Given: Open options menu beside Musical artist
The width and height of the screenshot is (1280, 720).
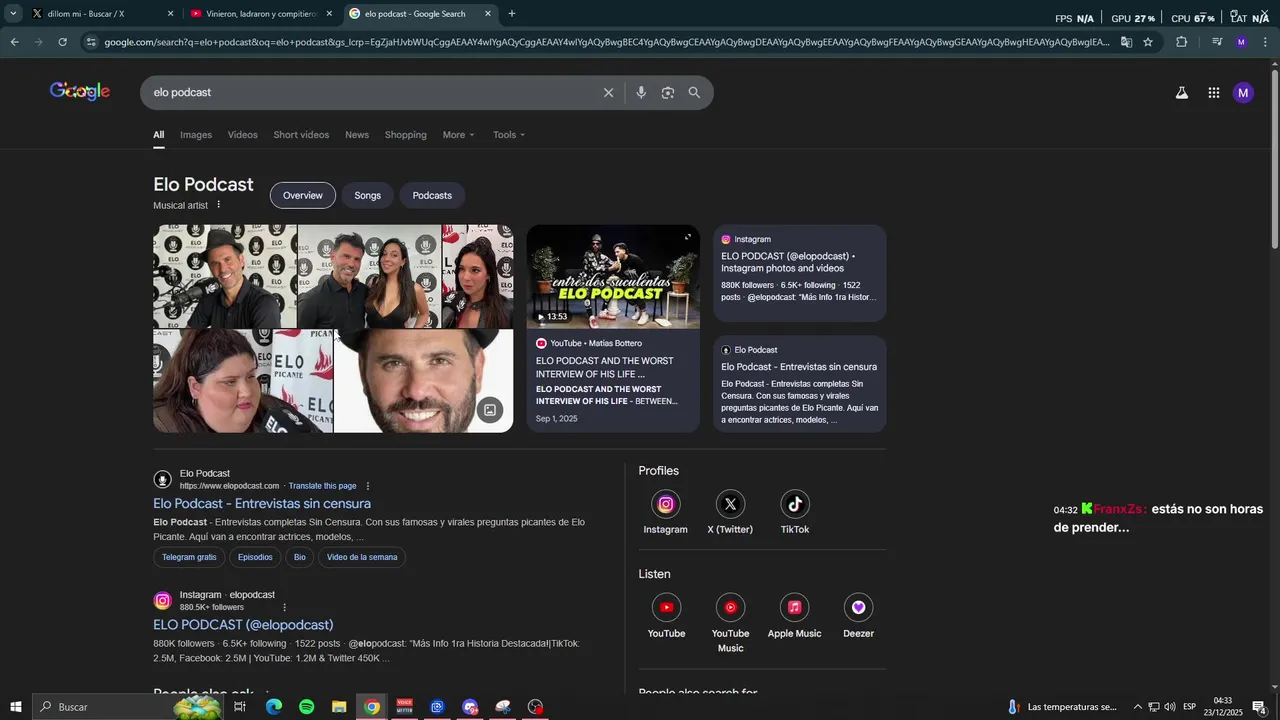Looking at the screenshot, I should [219, 205].
